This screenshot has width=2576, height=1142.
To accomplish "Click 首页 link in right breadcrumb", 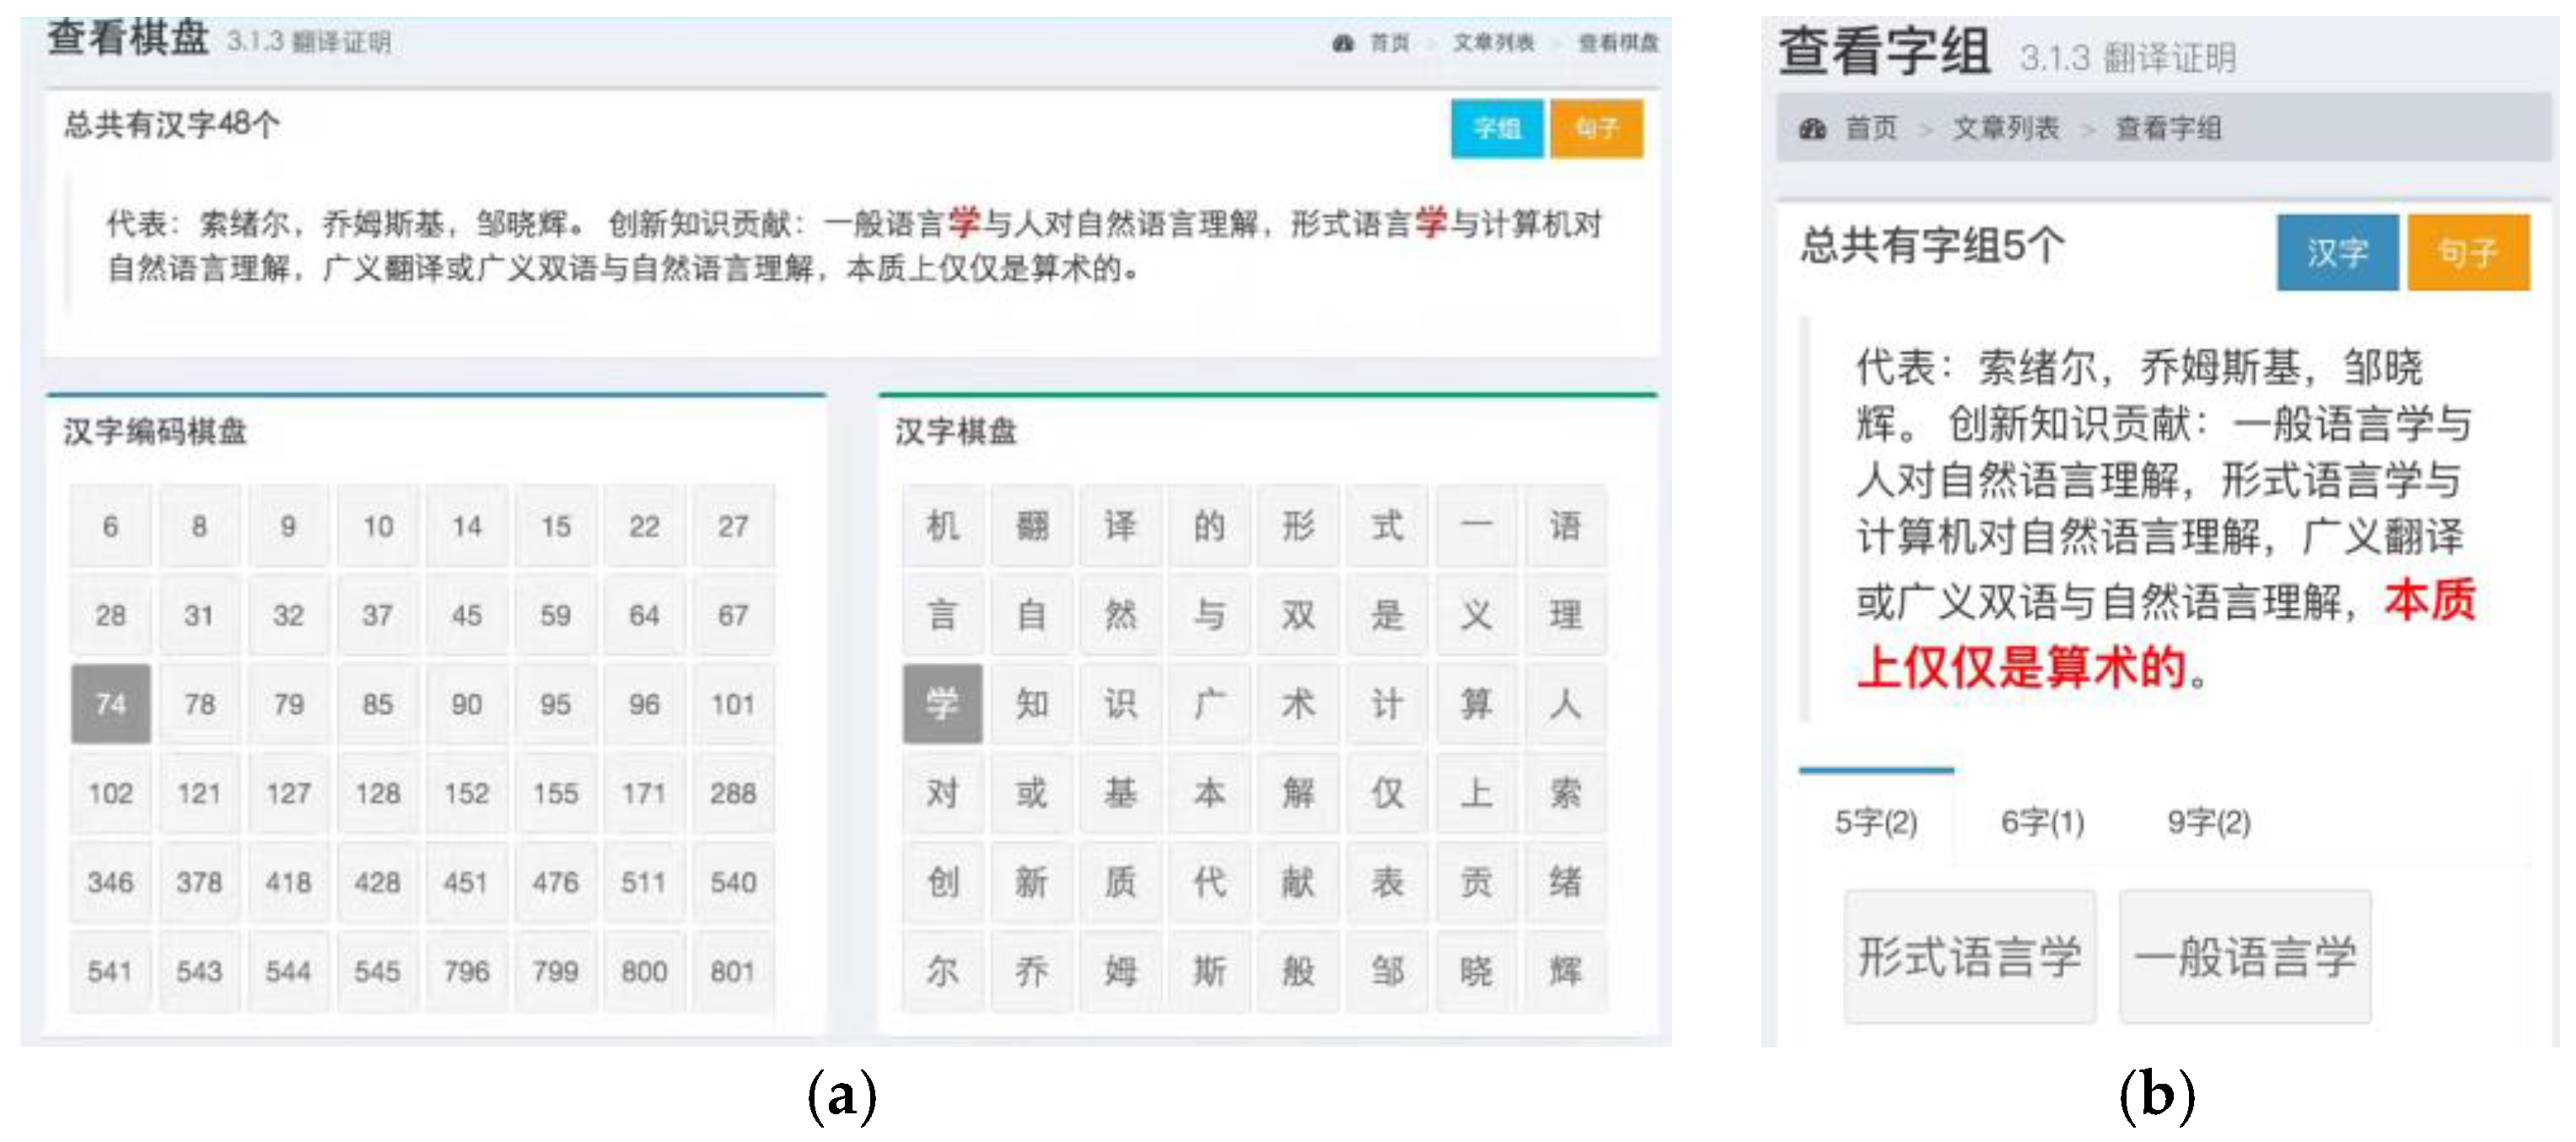I will (x=1870, y=129).
